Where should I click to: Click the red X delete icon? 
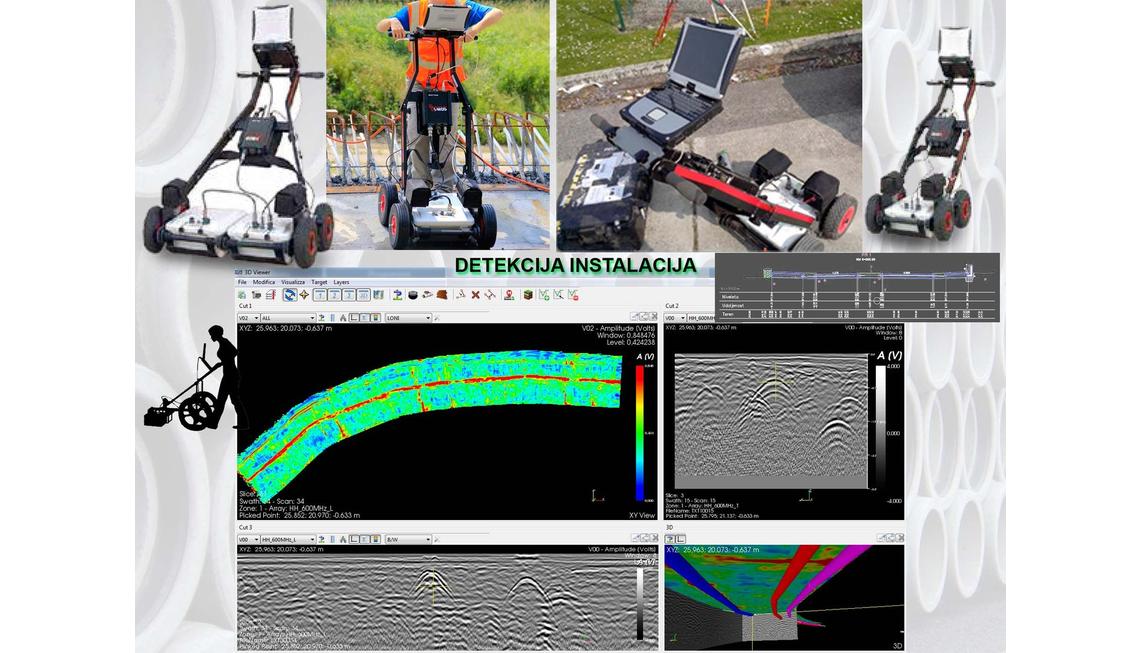click(x=475, y=295)
